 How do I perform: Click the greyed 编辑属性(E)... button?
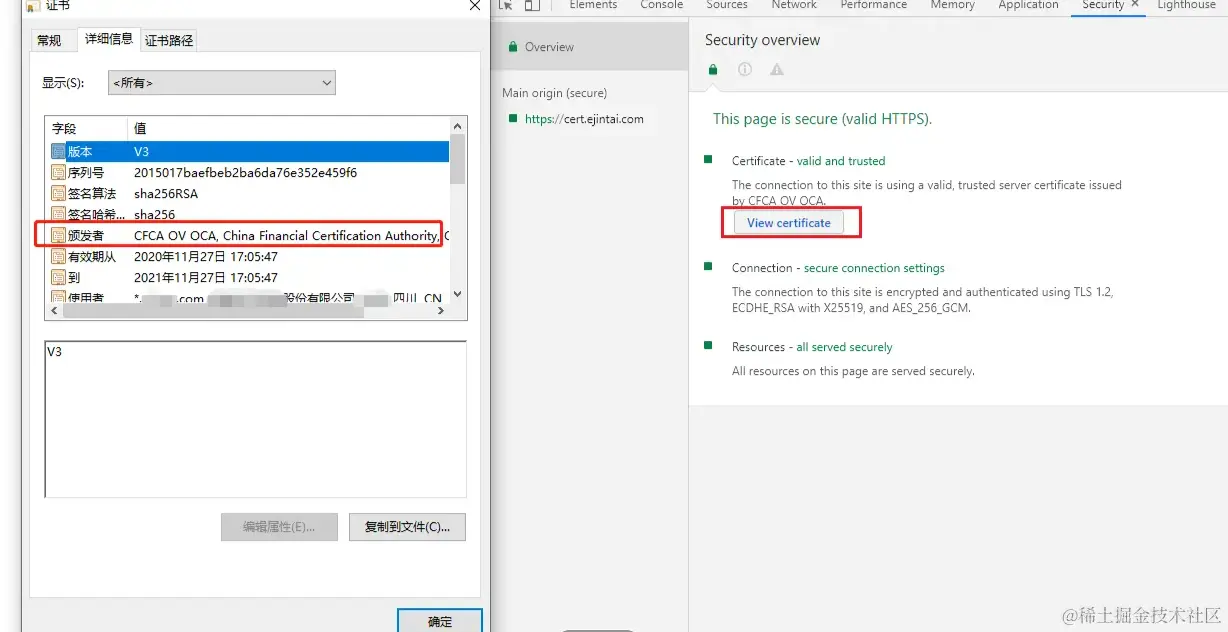(x=278, y=527)
